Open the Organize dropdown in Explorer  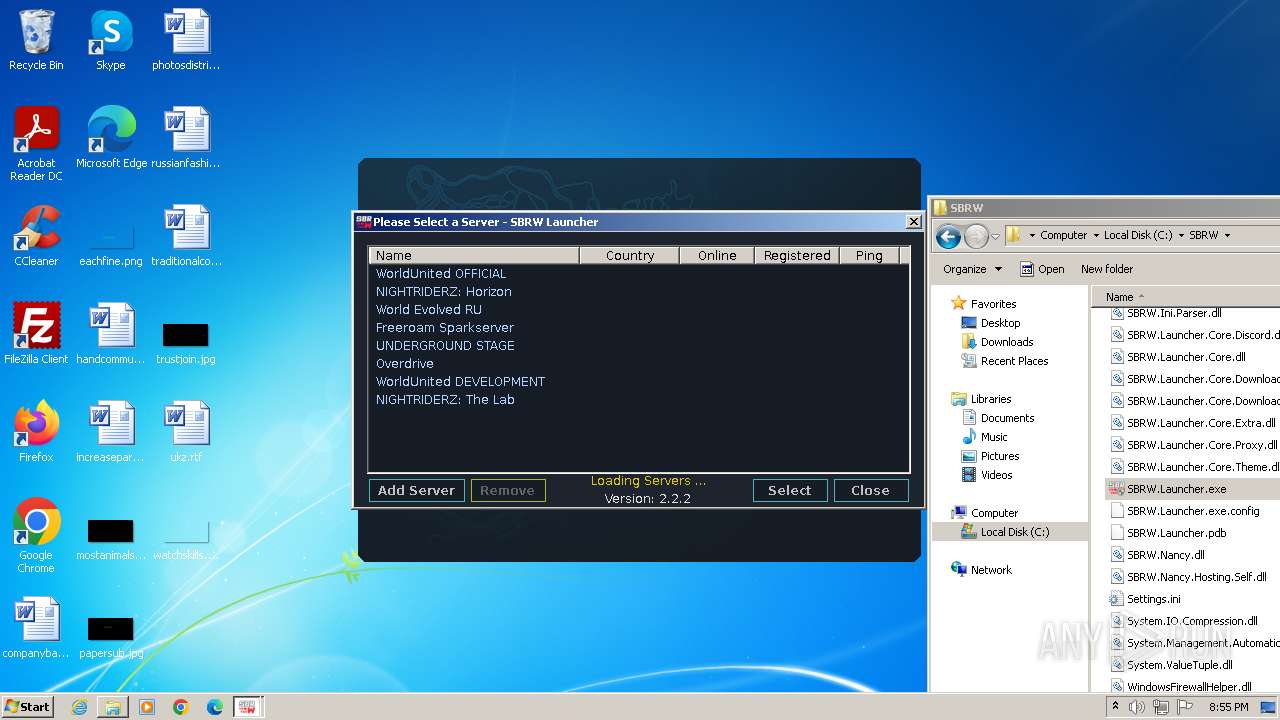pos(972,269)
